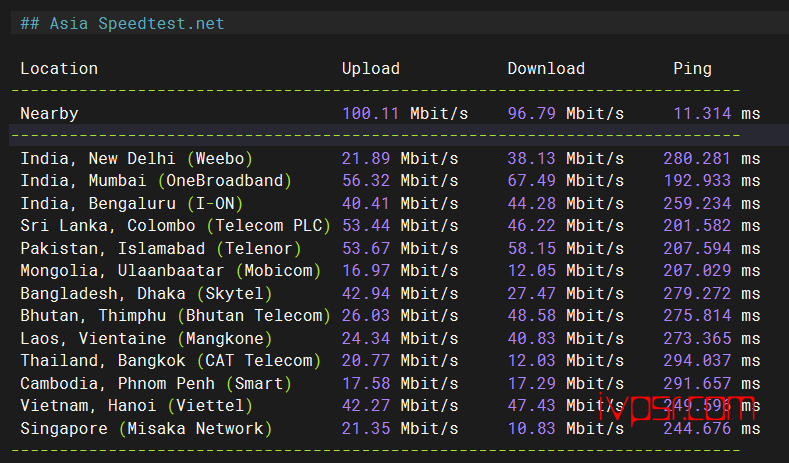Click the 'Location' column header
This screenshot has height=463, width=789.
coord(59,68)
